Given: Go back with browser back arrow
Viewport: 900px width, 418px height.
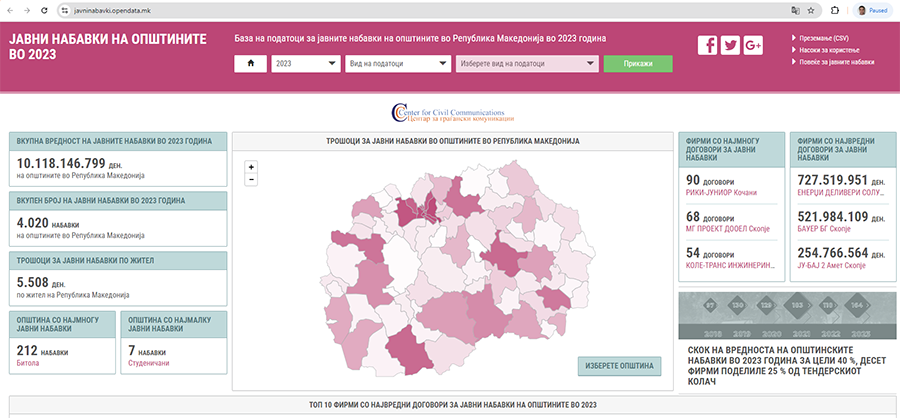Looking at the screenshot, I should tap(11, 9).
